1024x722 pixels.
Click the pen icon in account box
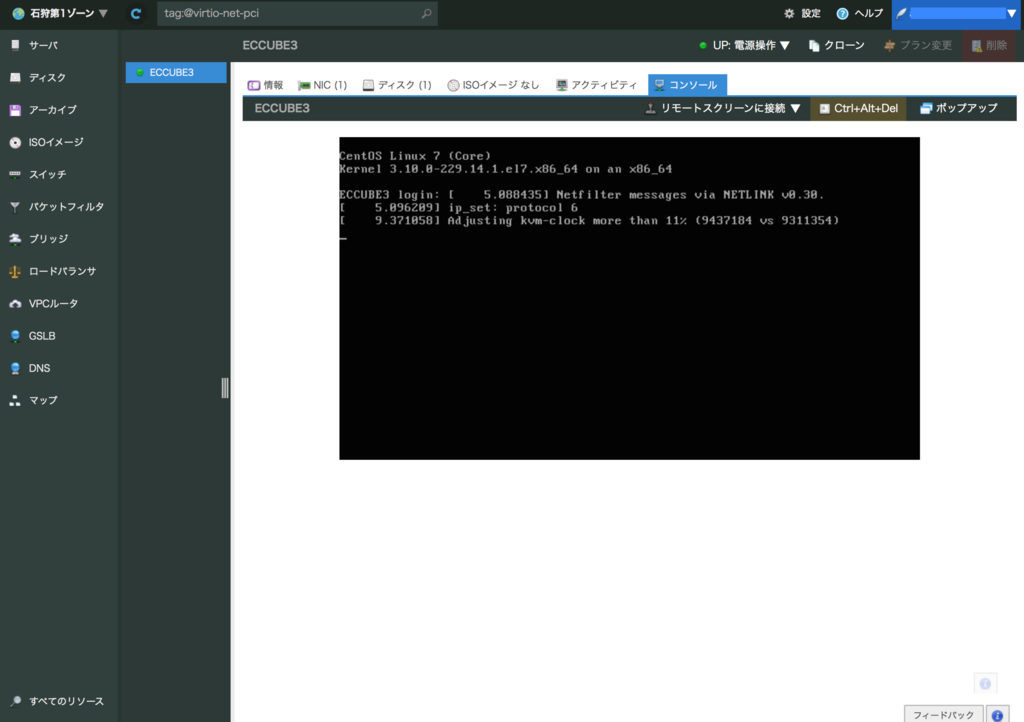pos(902,13)
